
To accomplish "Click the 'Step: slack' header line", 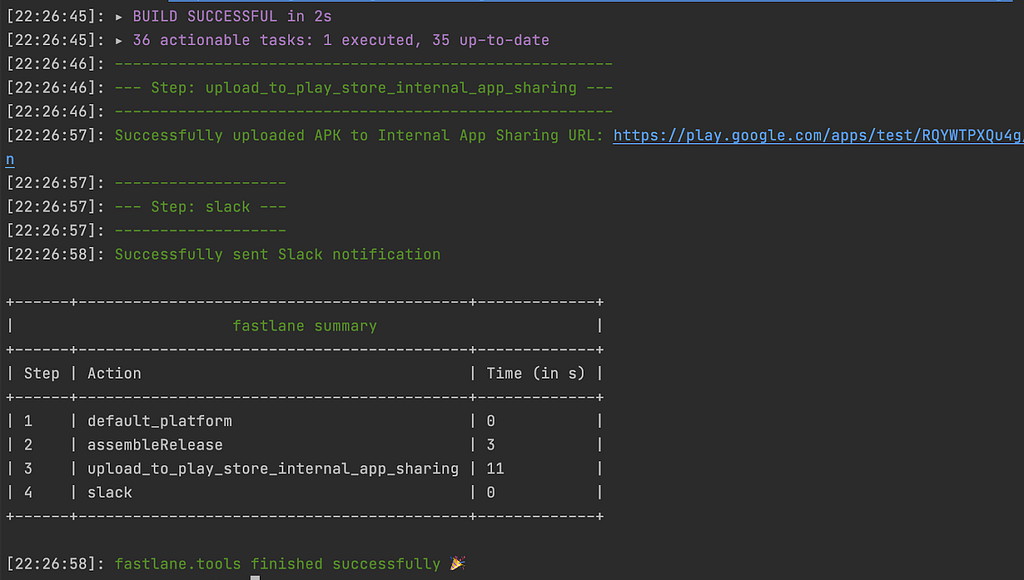I will (200, 207).
